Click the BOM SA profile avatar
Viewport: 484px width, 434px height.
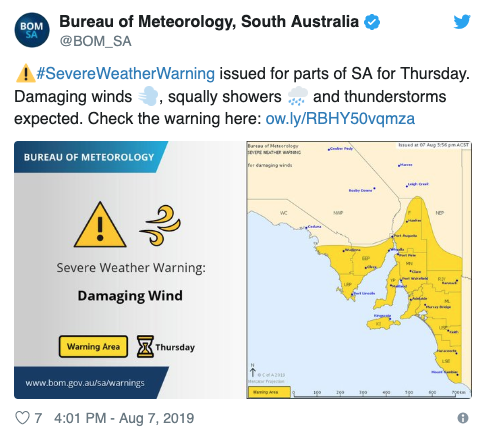[32, 30]
